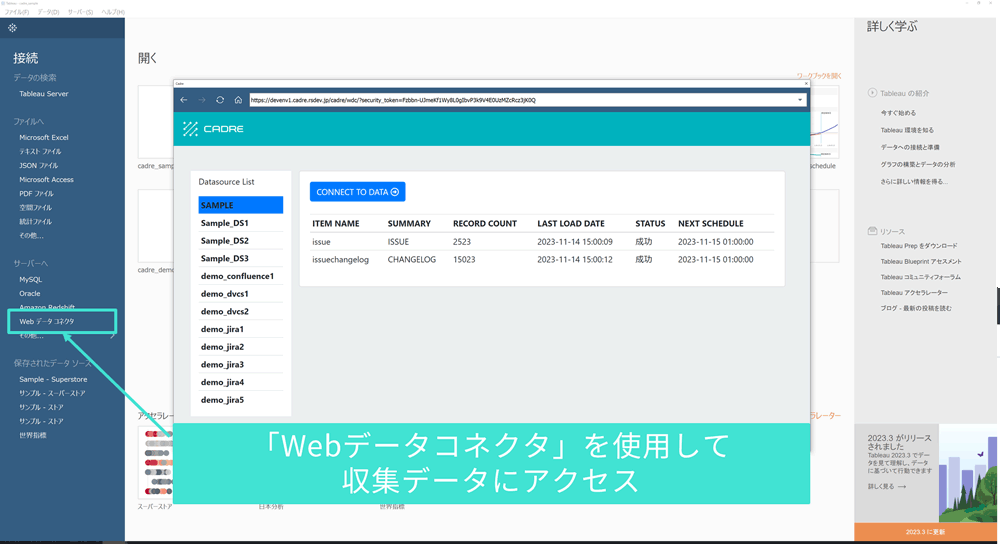This screenshot has height=544, width=1000.
Task: Go back in the Cadre browser window
Action: pos(184,100)
